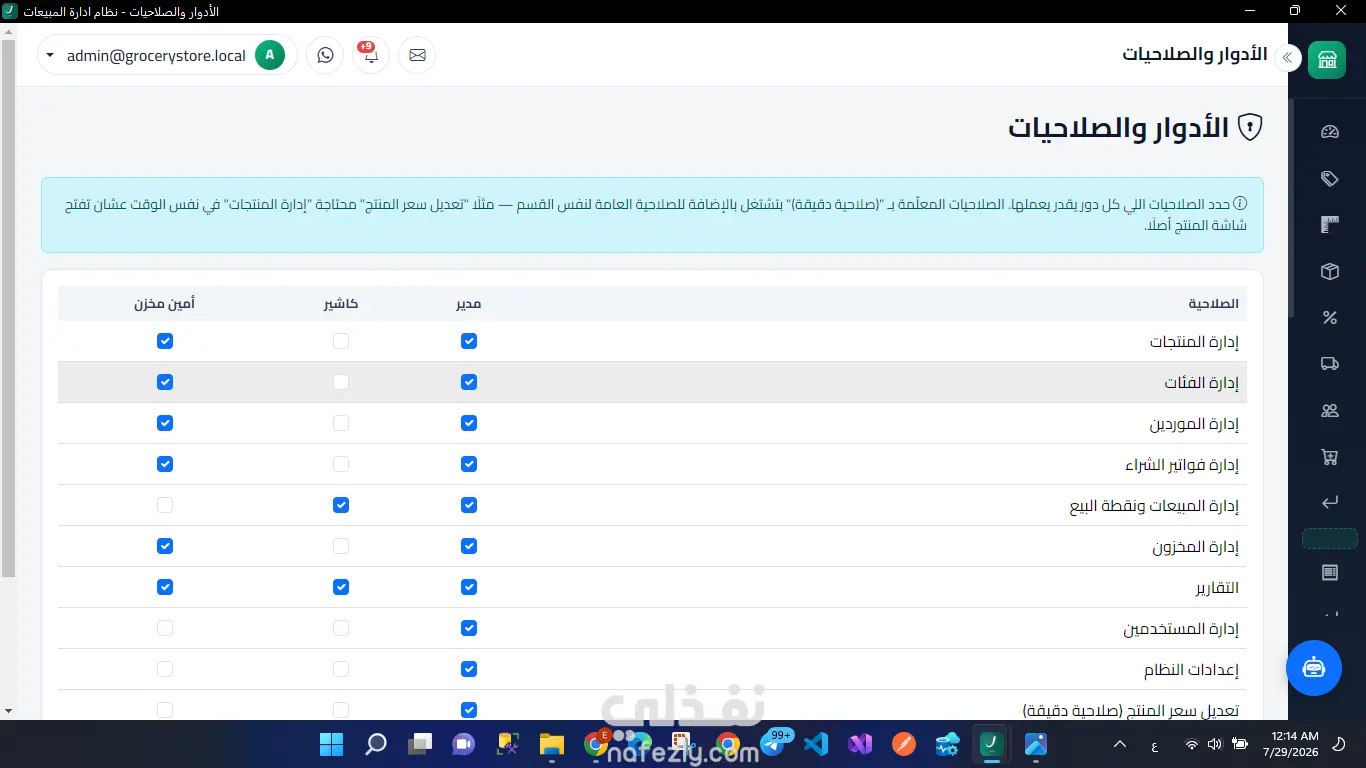The width and height of the screenshot is (1366, 768).
Task: Check أمين مخزن for إدارة المستخدمين
Action: tap(165, 628)
